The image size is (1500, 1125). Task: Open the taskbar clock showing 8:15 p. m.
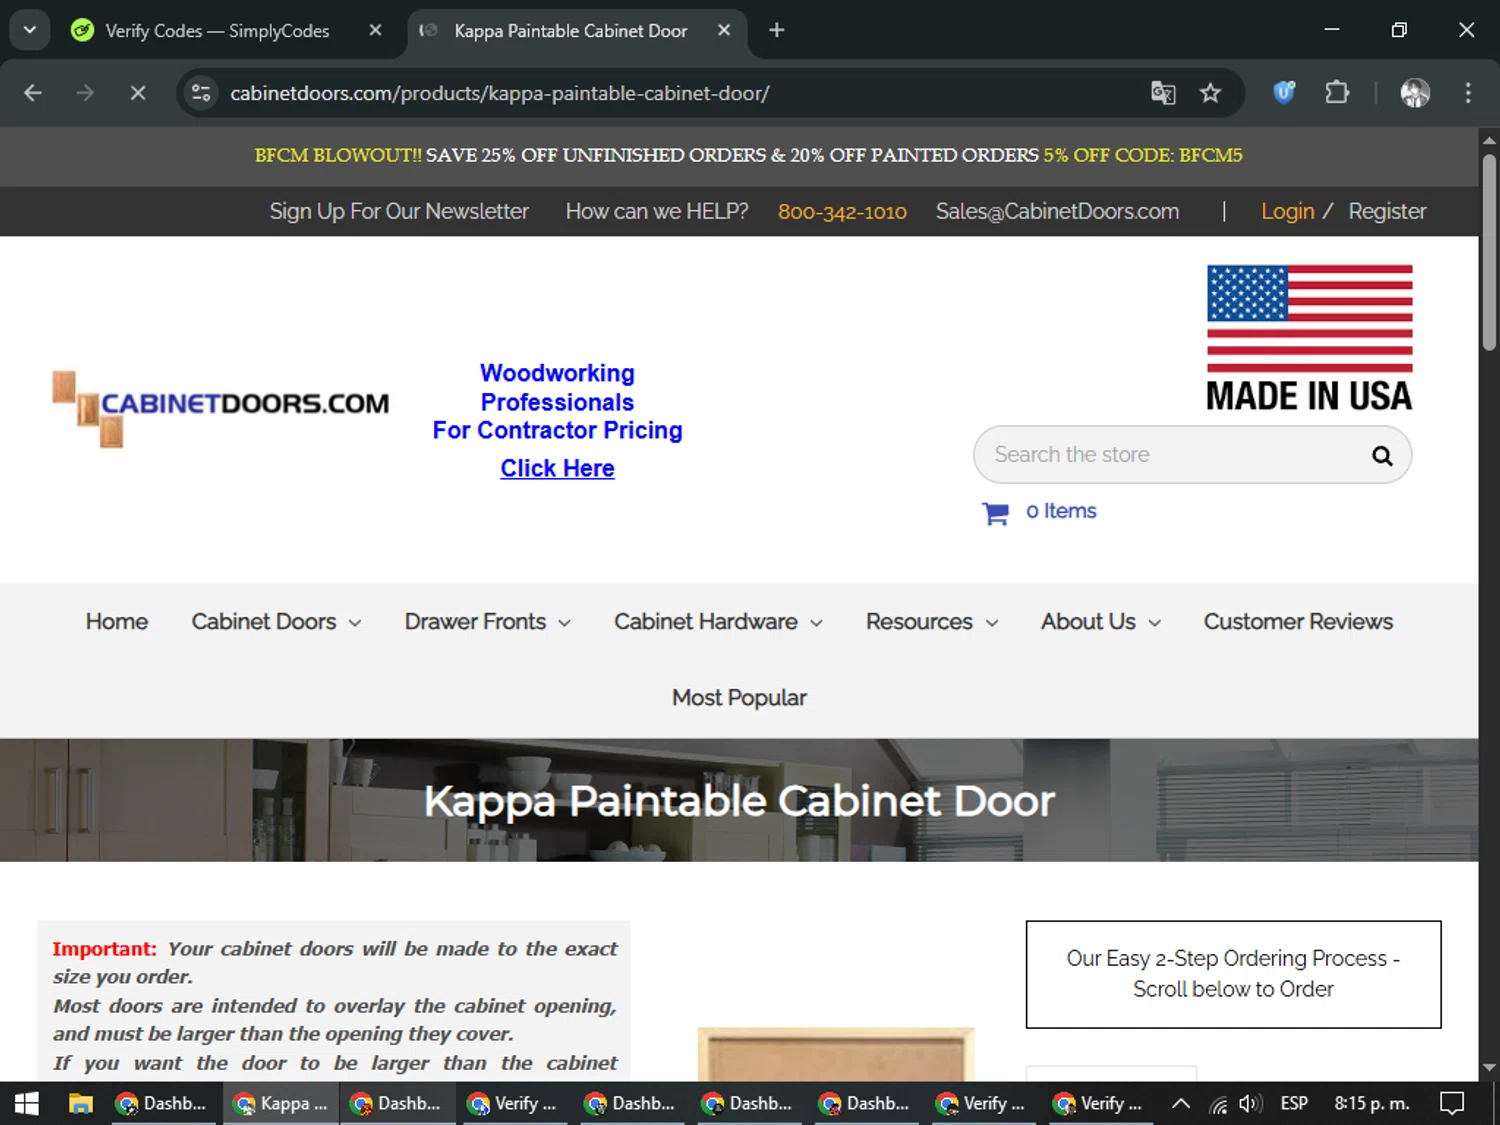[1372, 1103]
